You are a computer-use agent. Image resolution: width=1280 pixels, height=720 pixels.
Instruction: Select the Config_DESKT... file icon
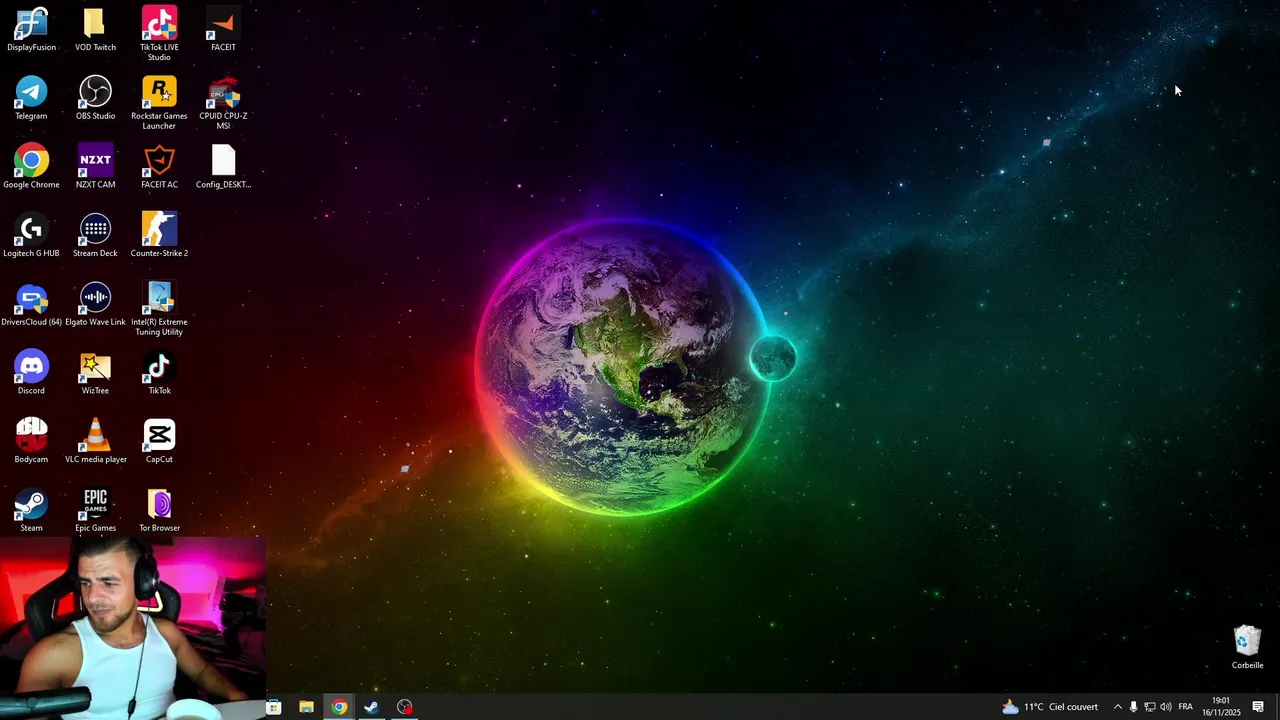coord(223,167)
